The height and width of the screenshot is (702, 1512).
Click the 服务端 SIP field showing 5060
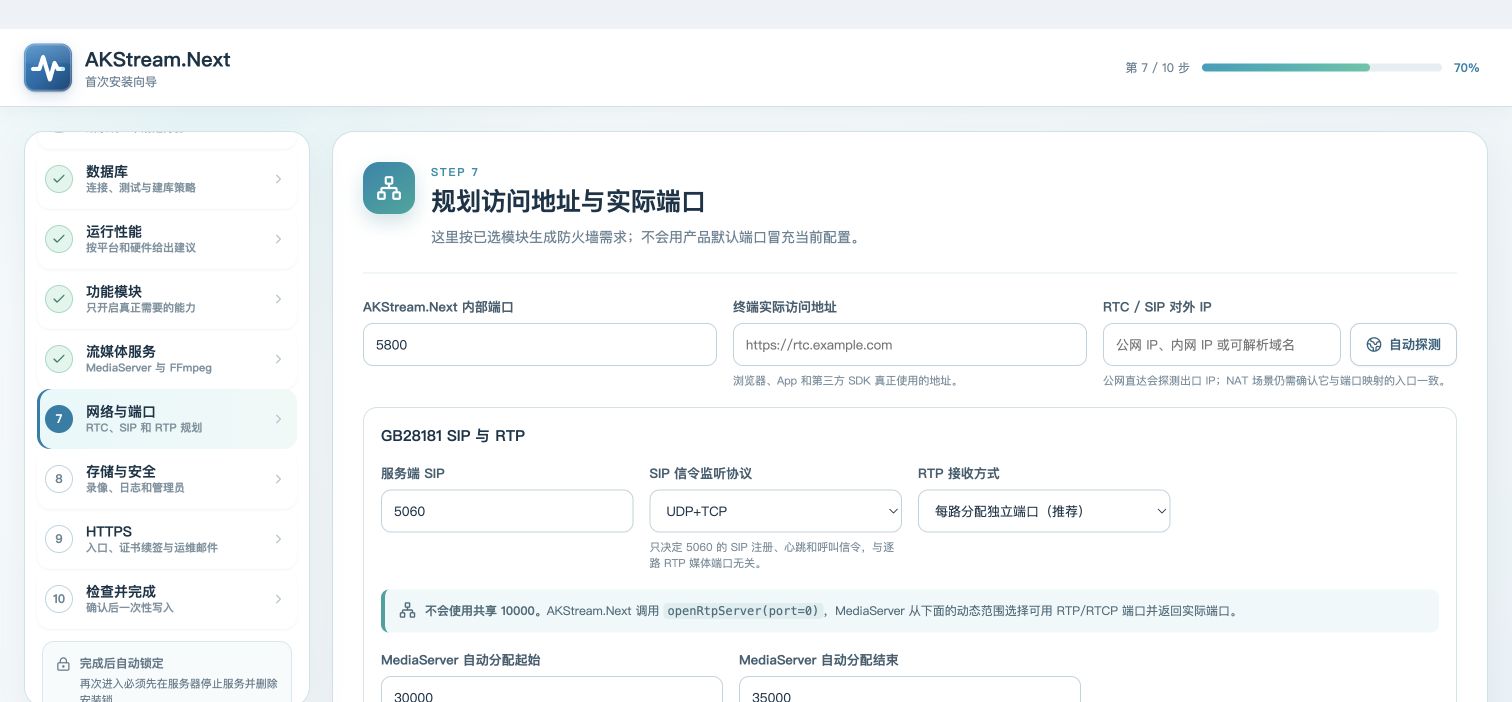coord(507,511)
